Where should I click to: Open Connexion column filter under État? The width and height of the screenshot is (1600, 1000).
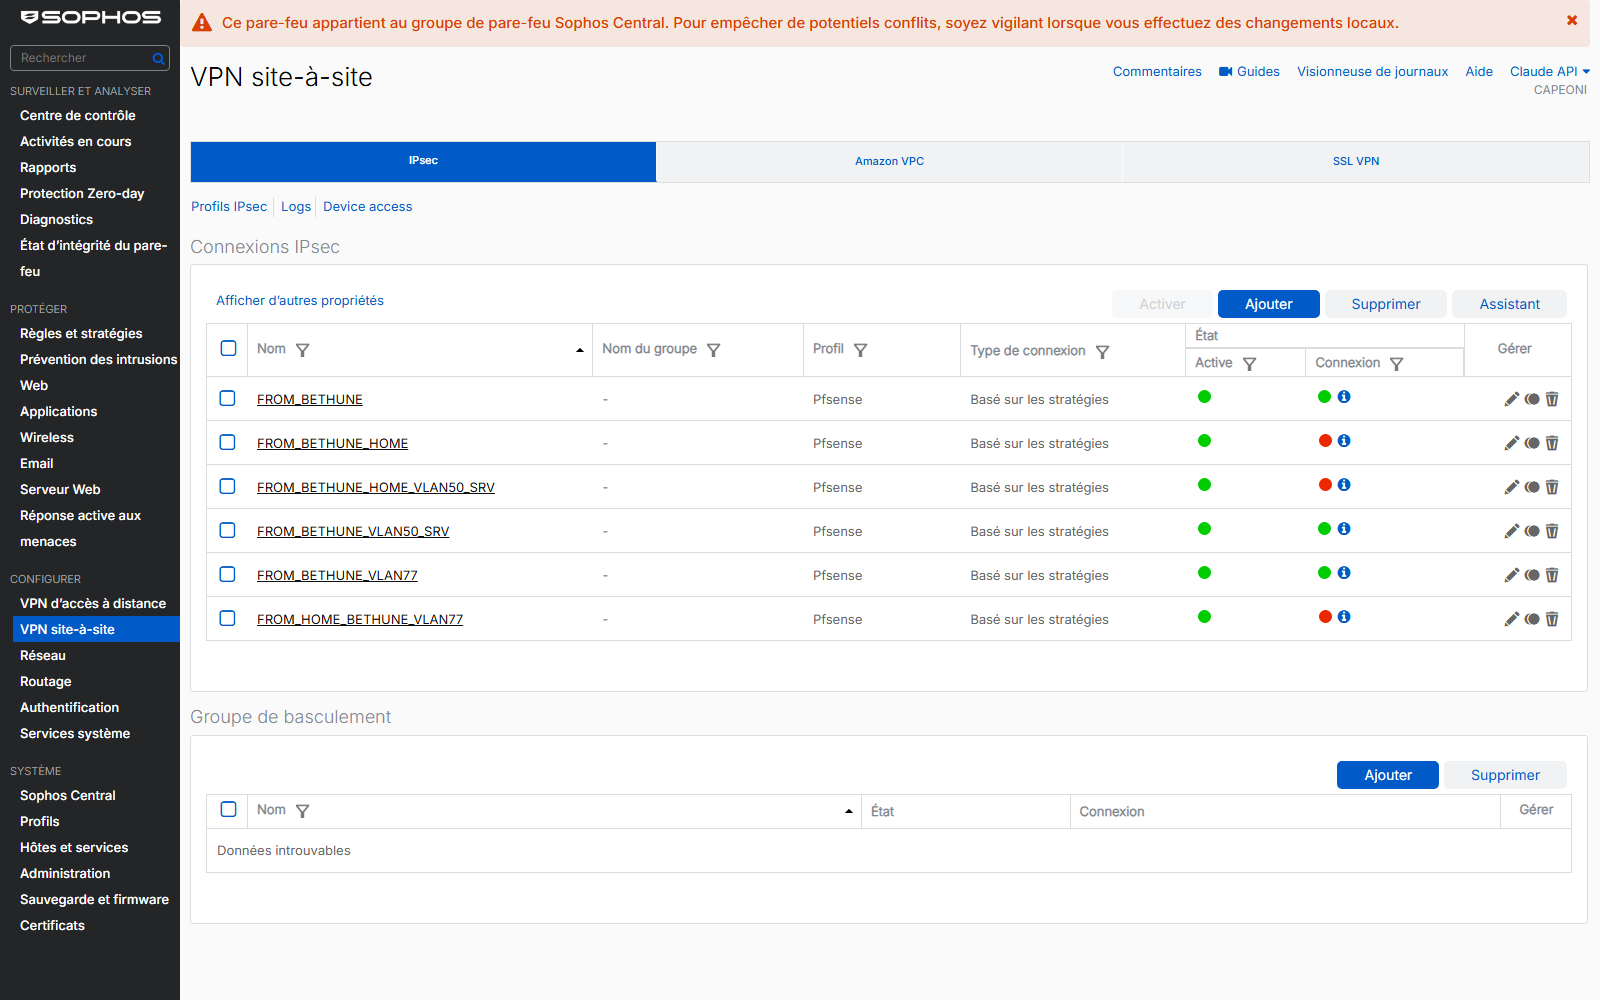[1396, 364]
